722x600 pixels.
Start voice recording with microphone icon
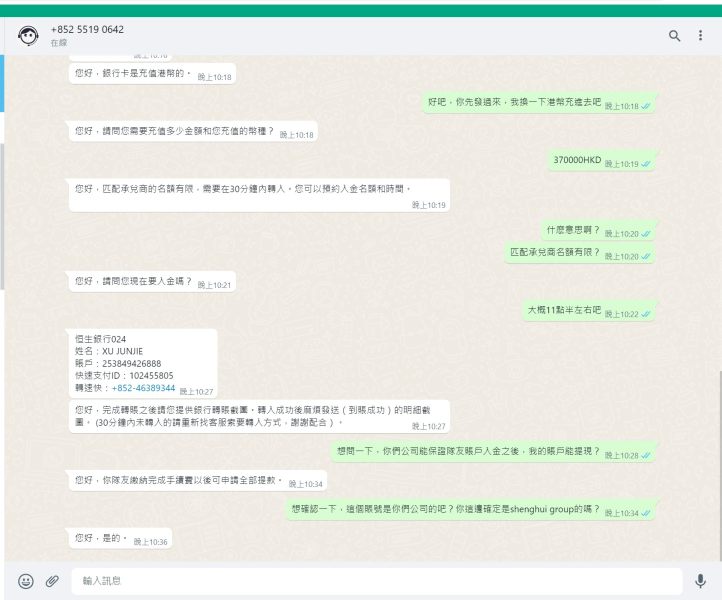click(x=700, y=581)
